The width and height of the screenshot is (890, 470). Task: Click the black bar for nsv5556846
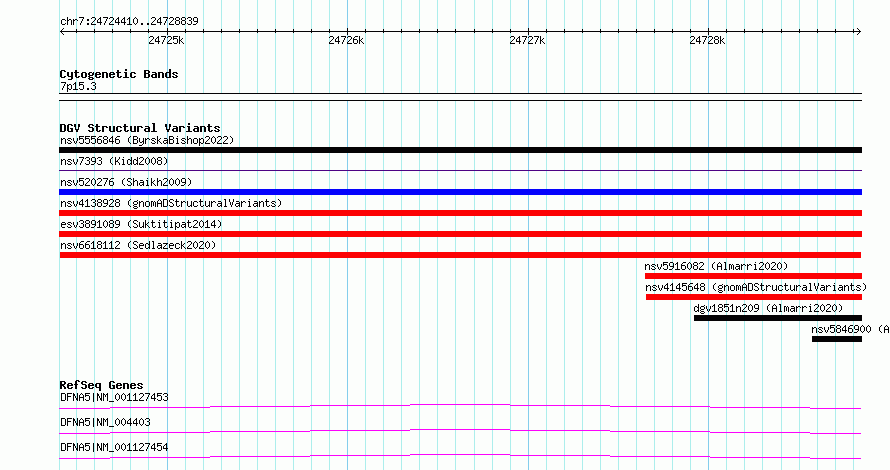pyautogui.click(x=460, y=150)
